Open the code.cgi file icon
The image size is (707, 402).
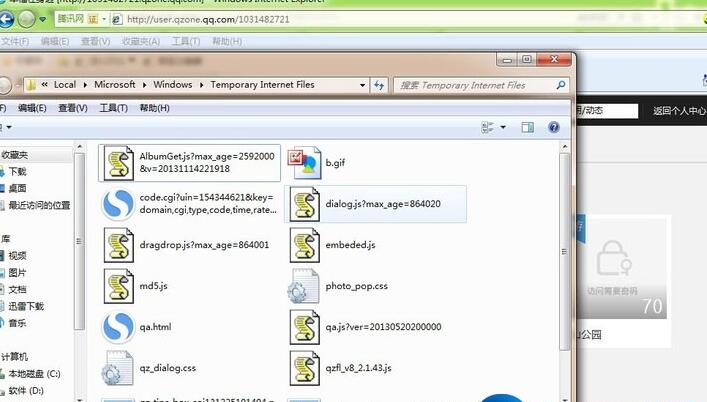[x=119, y=204]
